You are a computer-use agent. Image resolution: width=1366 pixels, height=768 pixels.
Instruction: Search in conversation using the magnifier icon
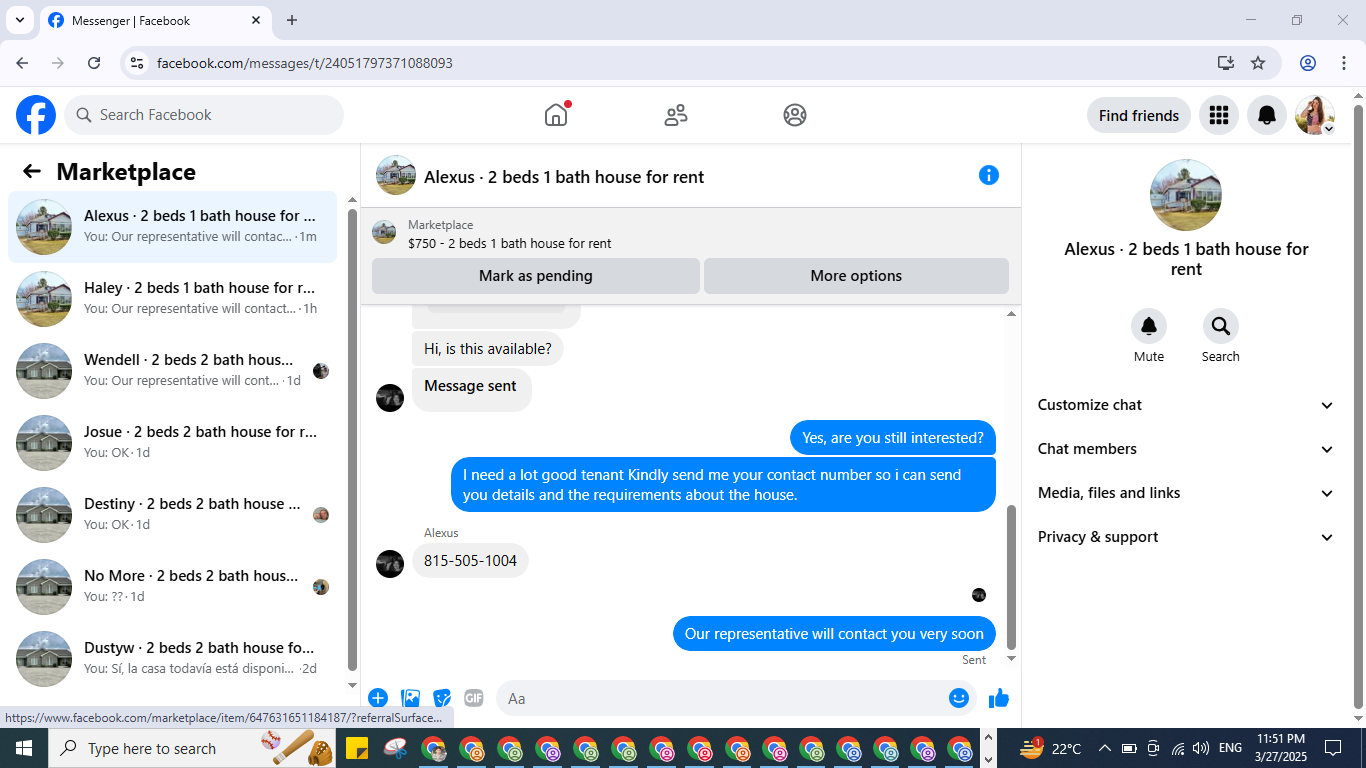[1221, 326]
